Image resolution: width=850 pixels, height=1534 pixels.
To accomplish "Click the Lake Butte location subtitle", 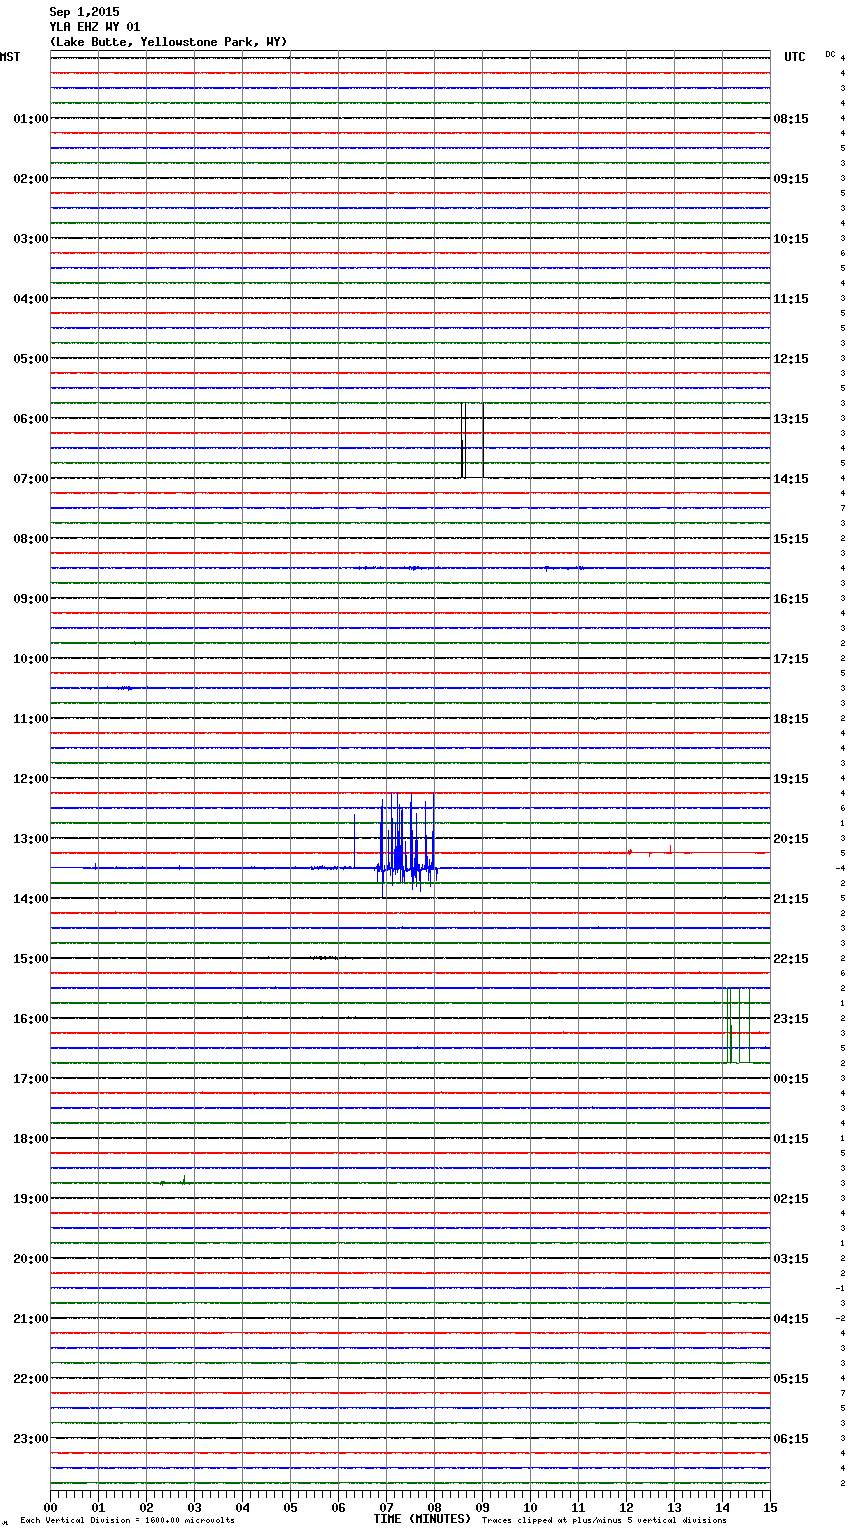I will [x=168, y=42].
